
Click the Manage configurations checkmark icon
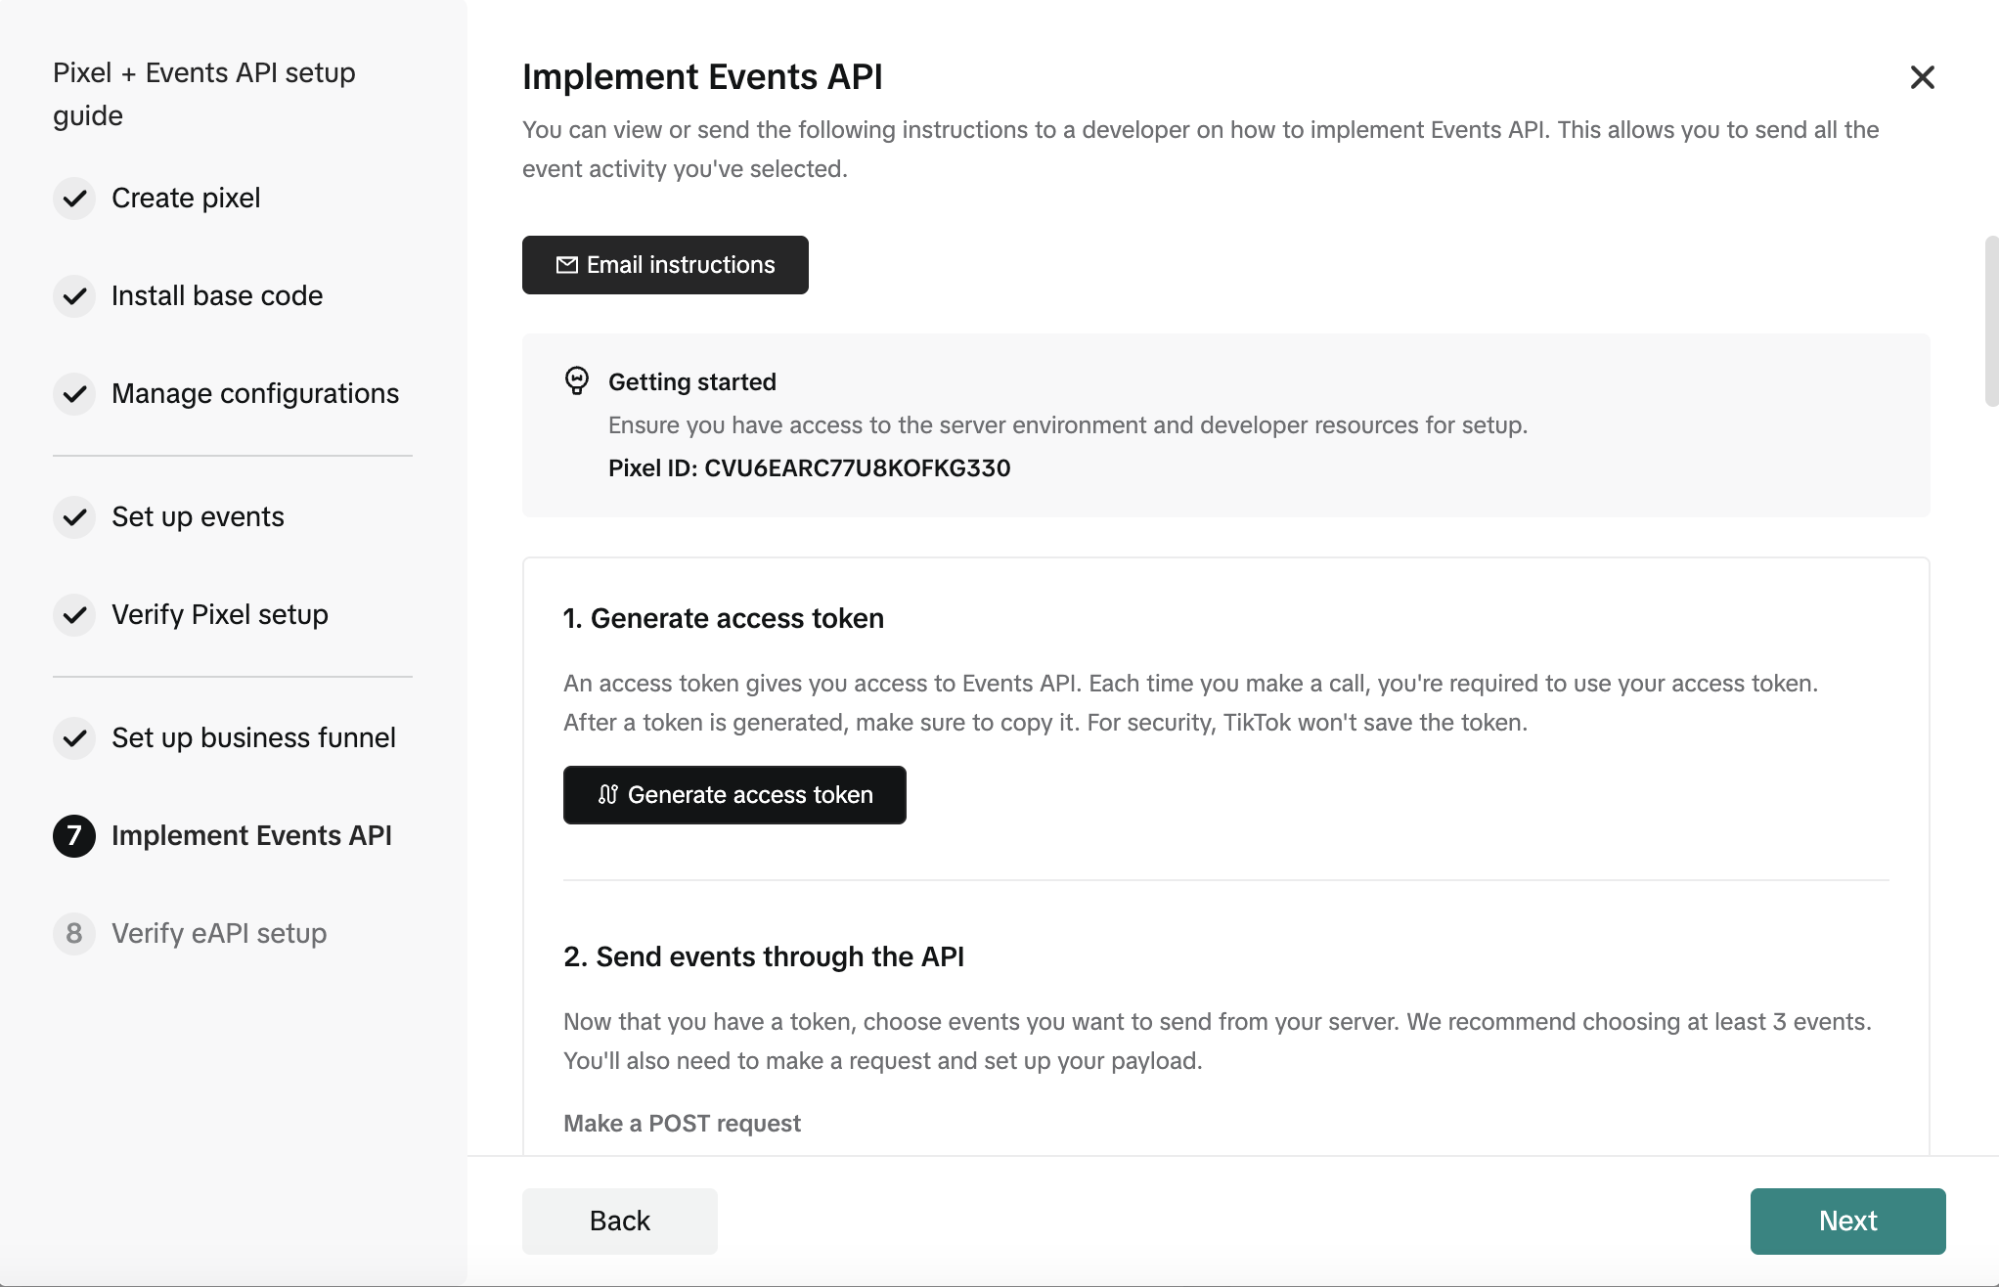pyautogui.click(x=74, y=394)
